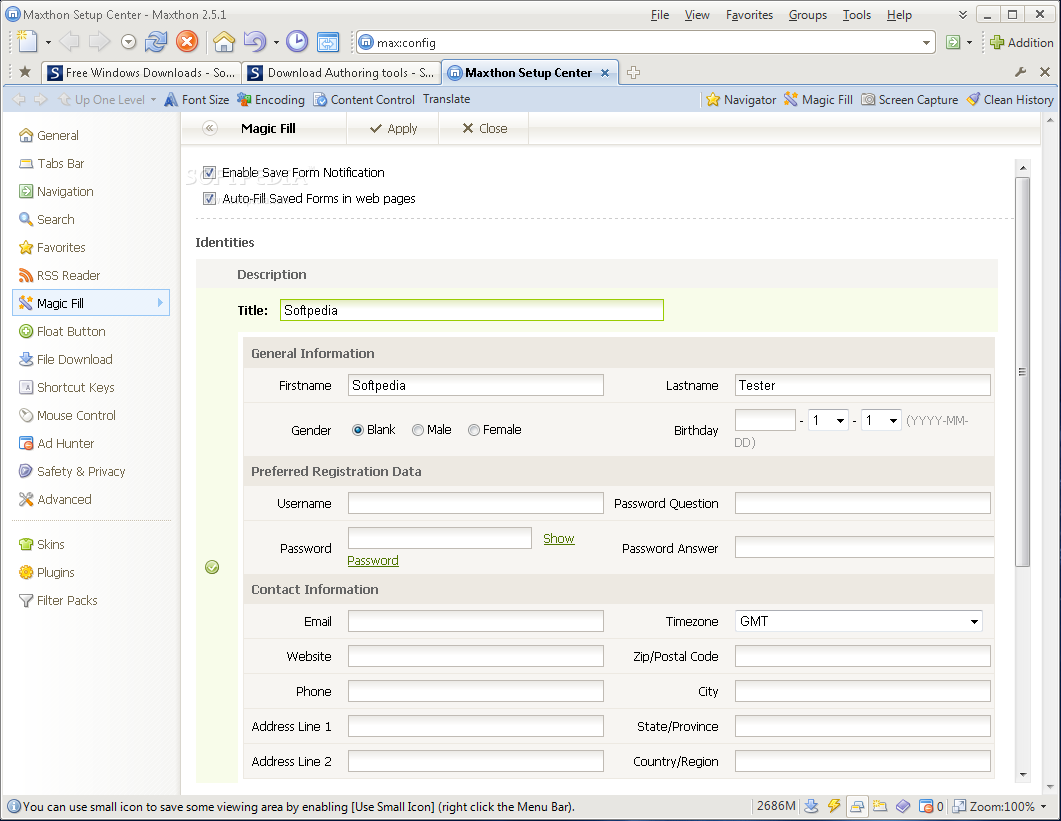This screenshot has height=821, width=1061.
Task: Open the View menu
Action: click(x=697, y=15)
